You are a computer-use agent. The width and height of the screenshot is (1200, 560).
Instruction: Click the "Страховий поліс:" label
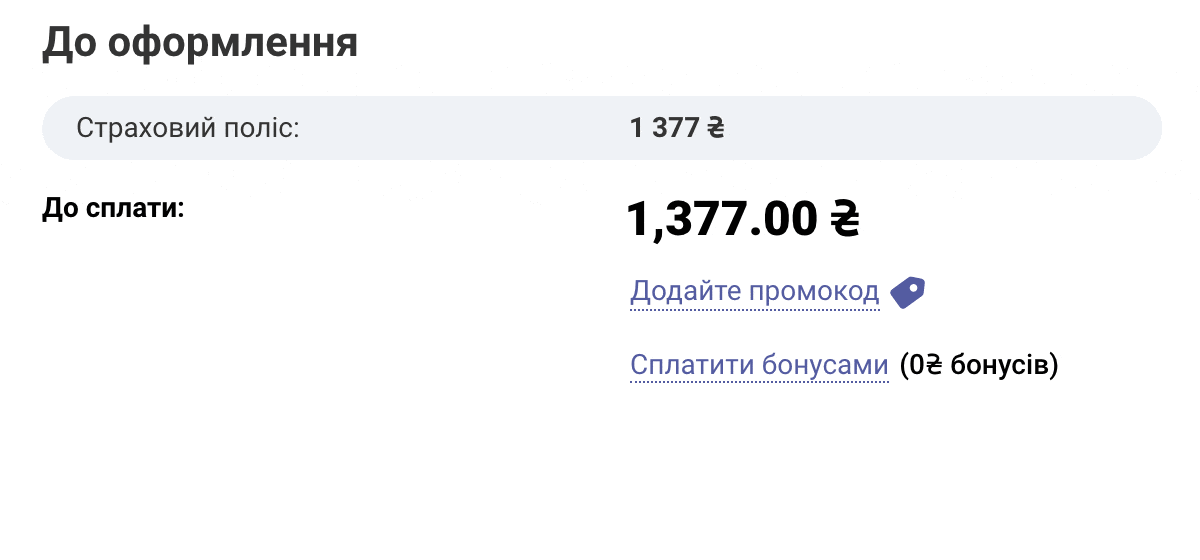(188, 128)
